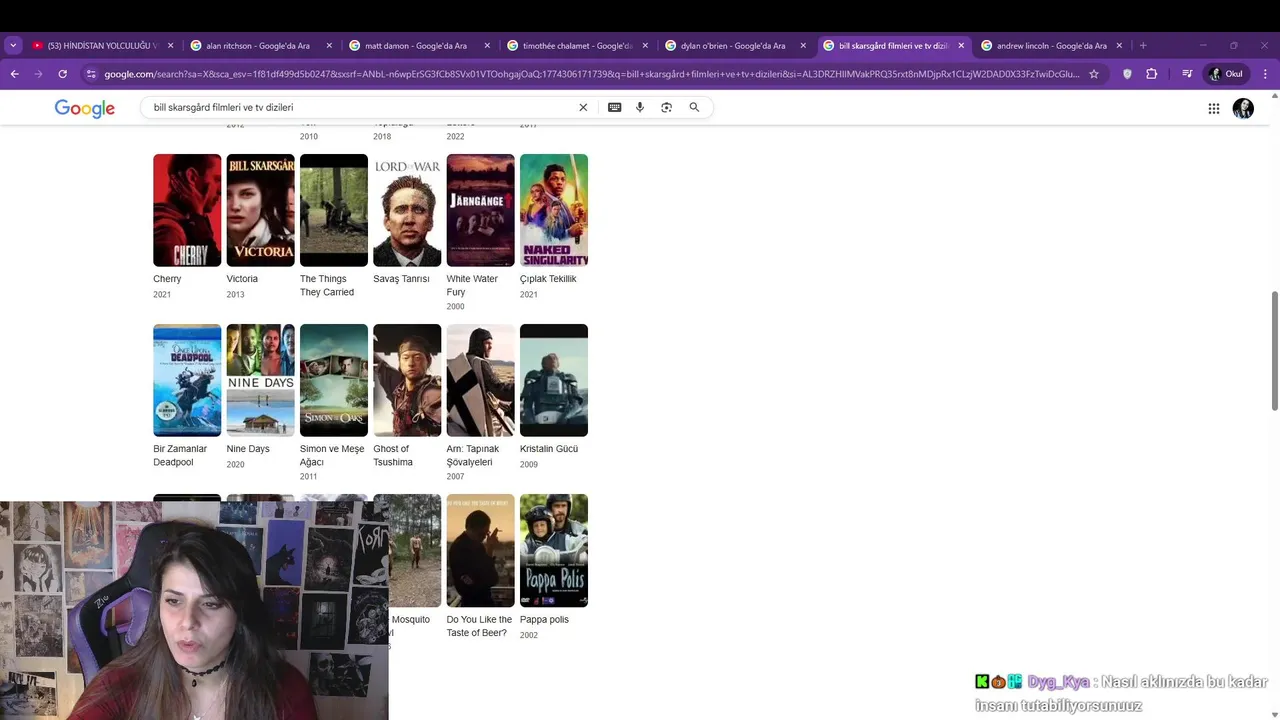Click the Pappa polis title link
This screenshot has height=720, width=1280.
pyautogui.click(x=544, y=620)
